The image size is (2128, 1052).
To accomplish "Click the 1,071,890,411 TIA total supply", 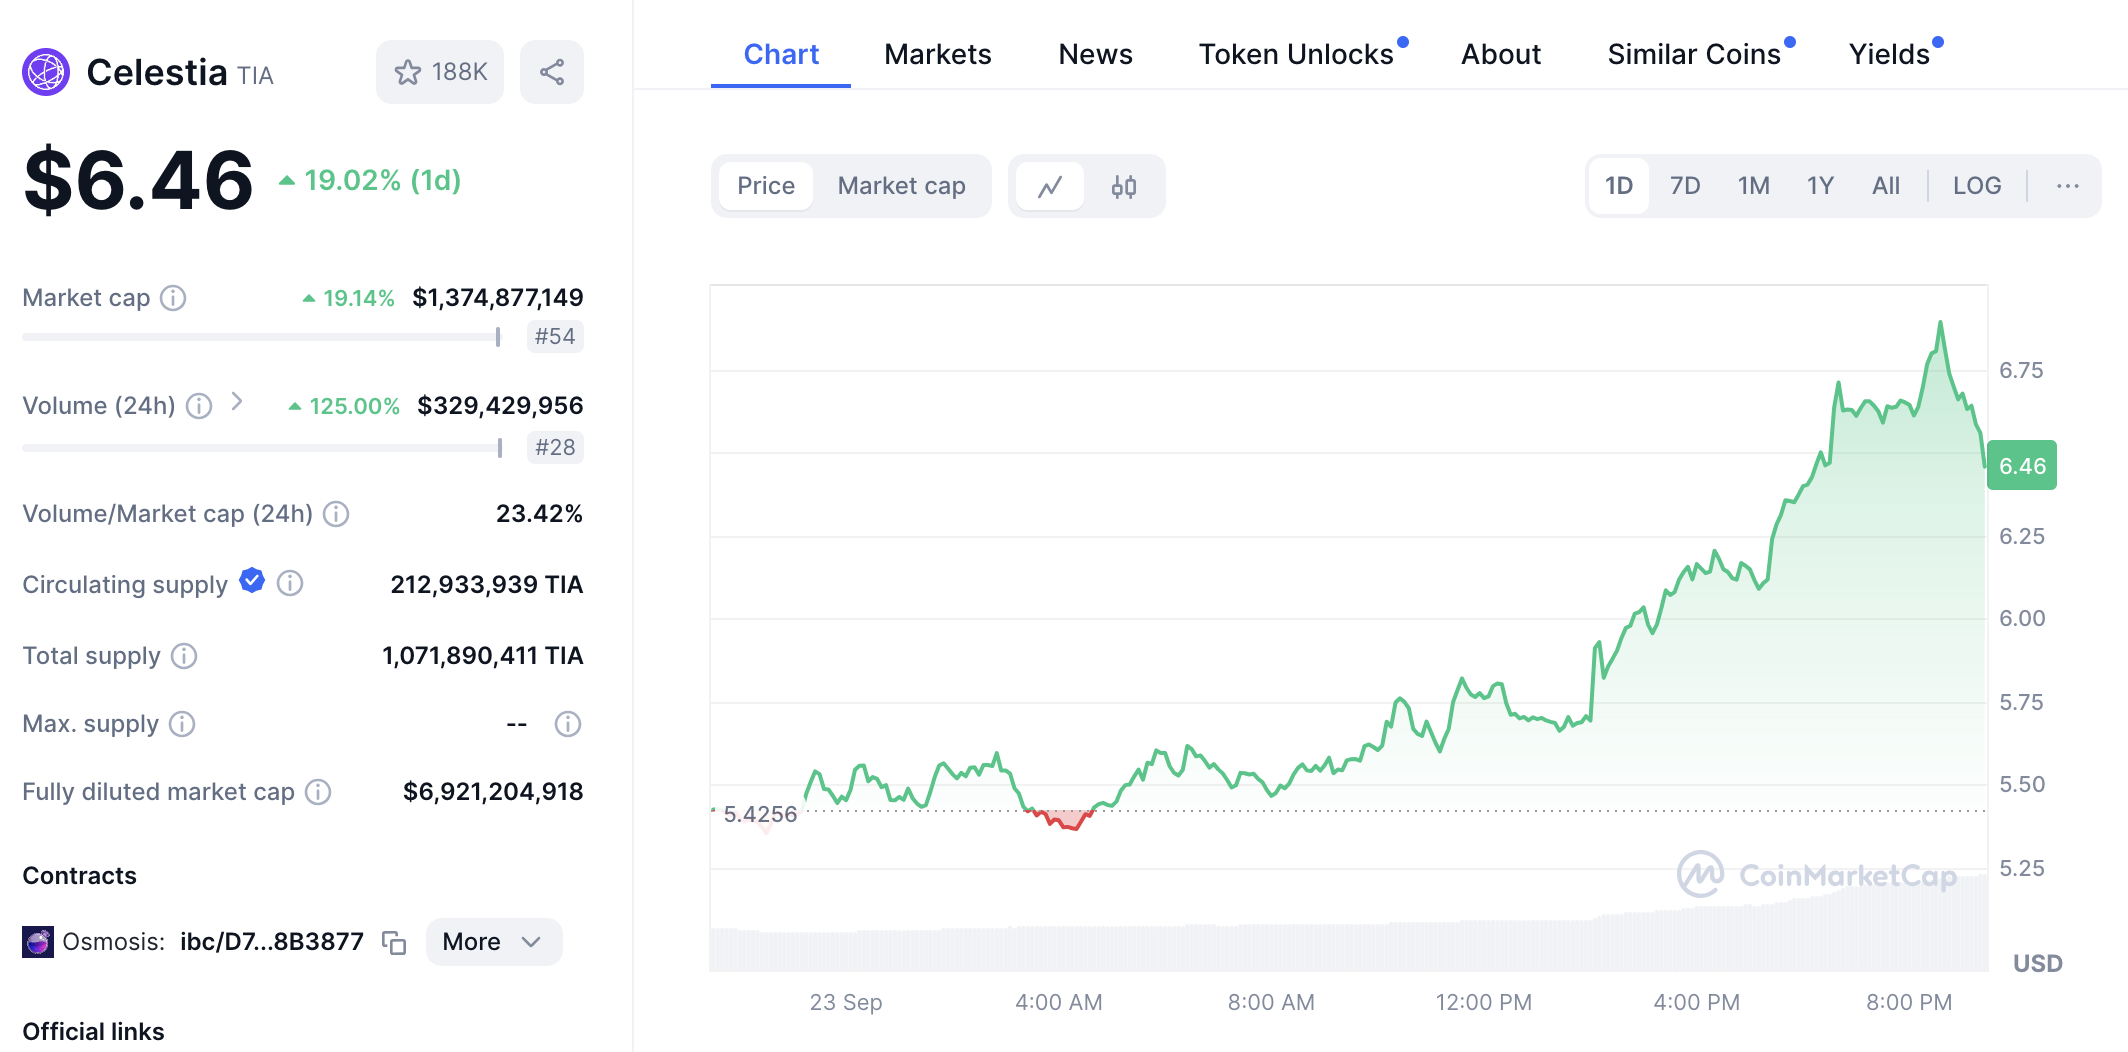I will coord(483,656).
